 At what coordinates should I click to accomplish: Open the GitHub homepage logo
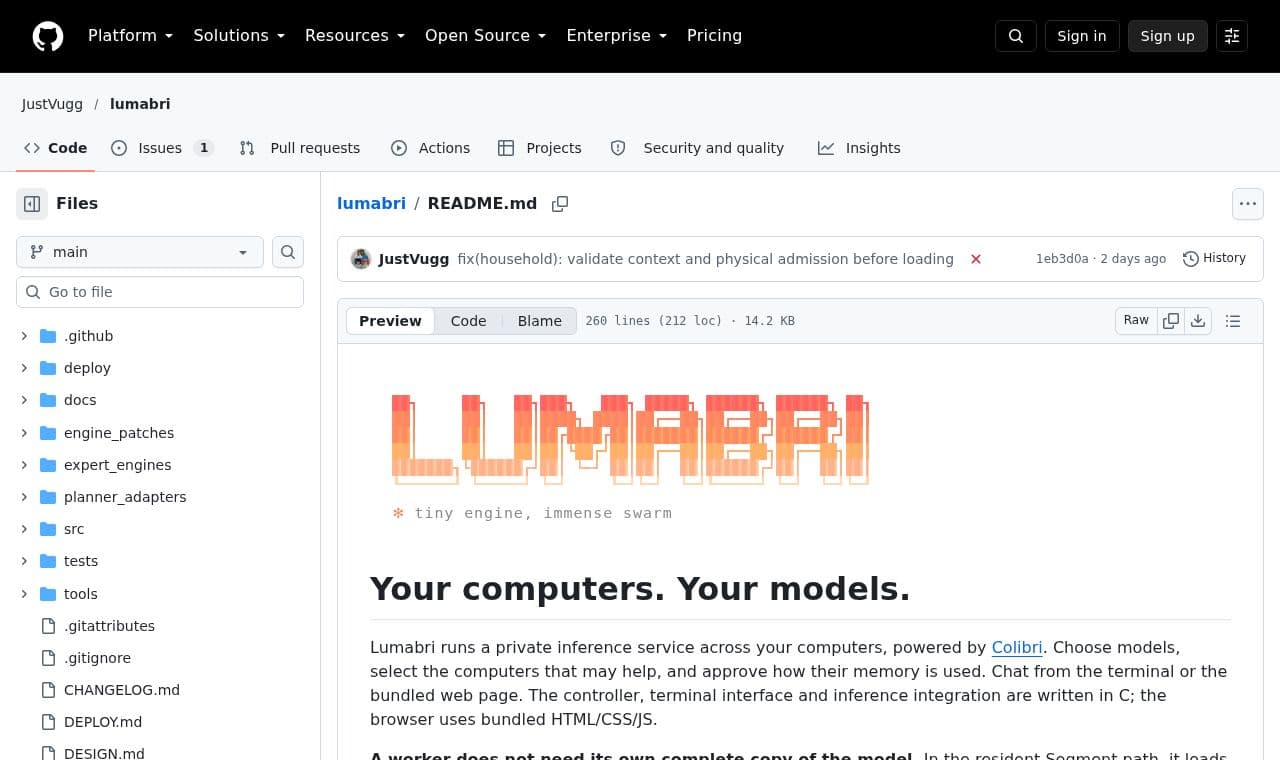click(48, 36)
